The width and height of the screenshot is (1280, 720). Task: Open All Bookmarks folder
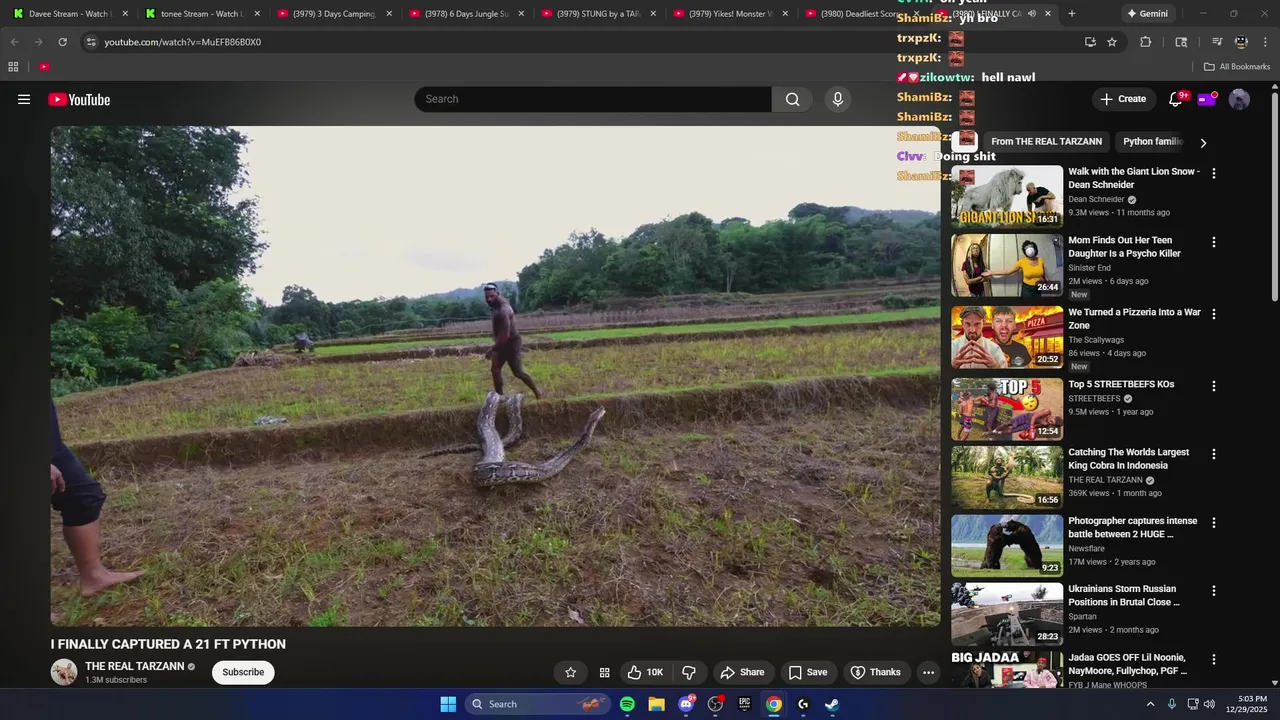[1237, 67]
